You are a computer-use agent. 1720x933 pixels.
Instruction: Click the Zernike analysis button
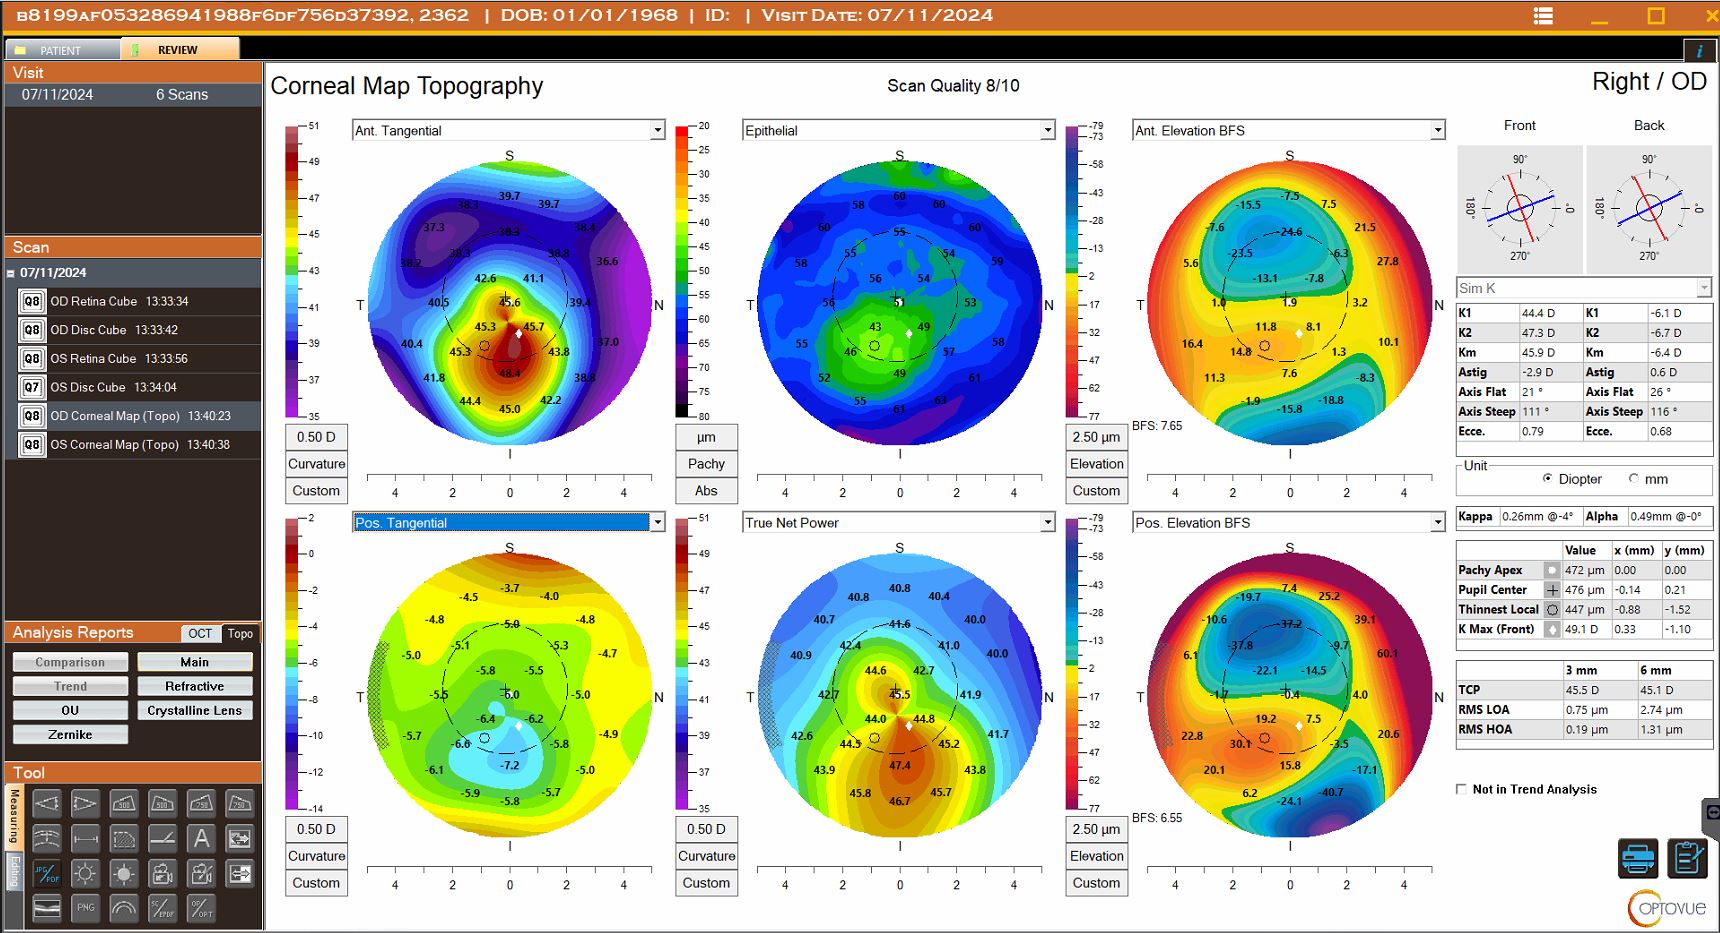tap(69, 734)
